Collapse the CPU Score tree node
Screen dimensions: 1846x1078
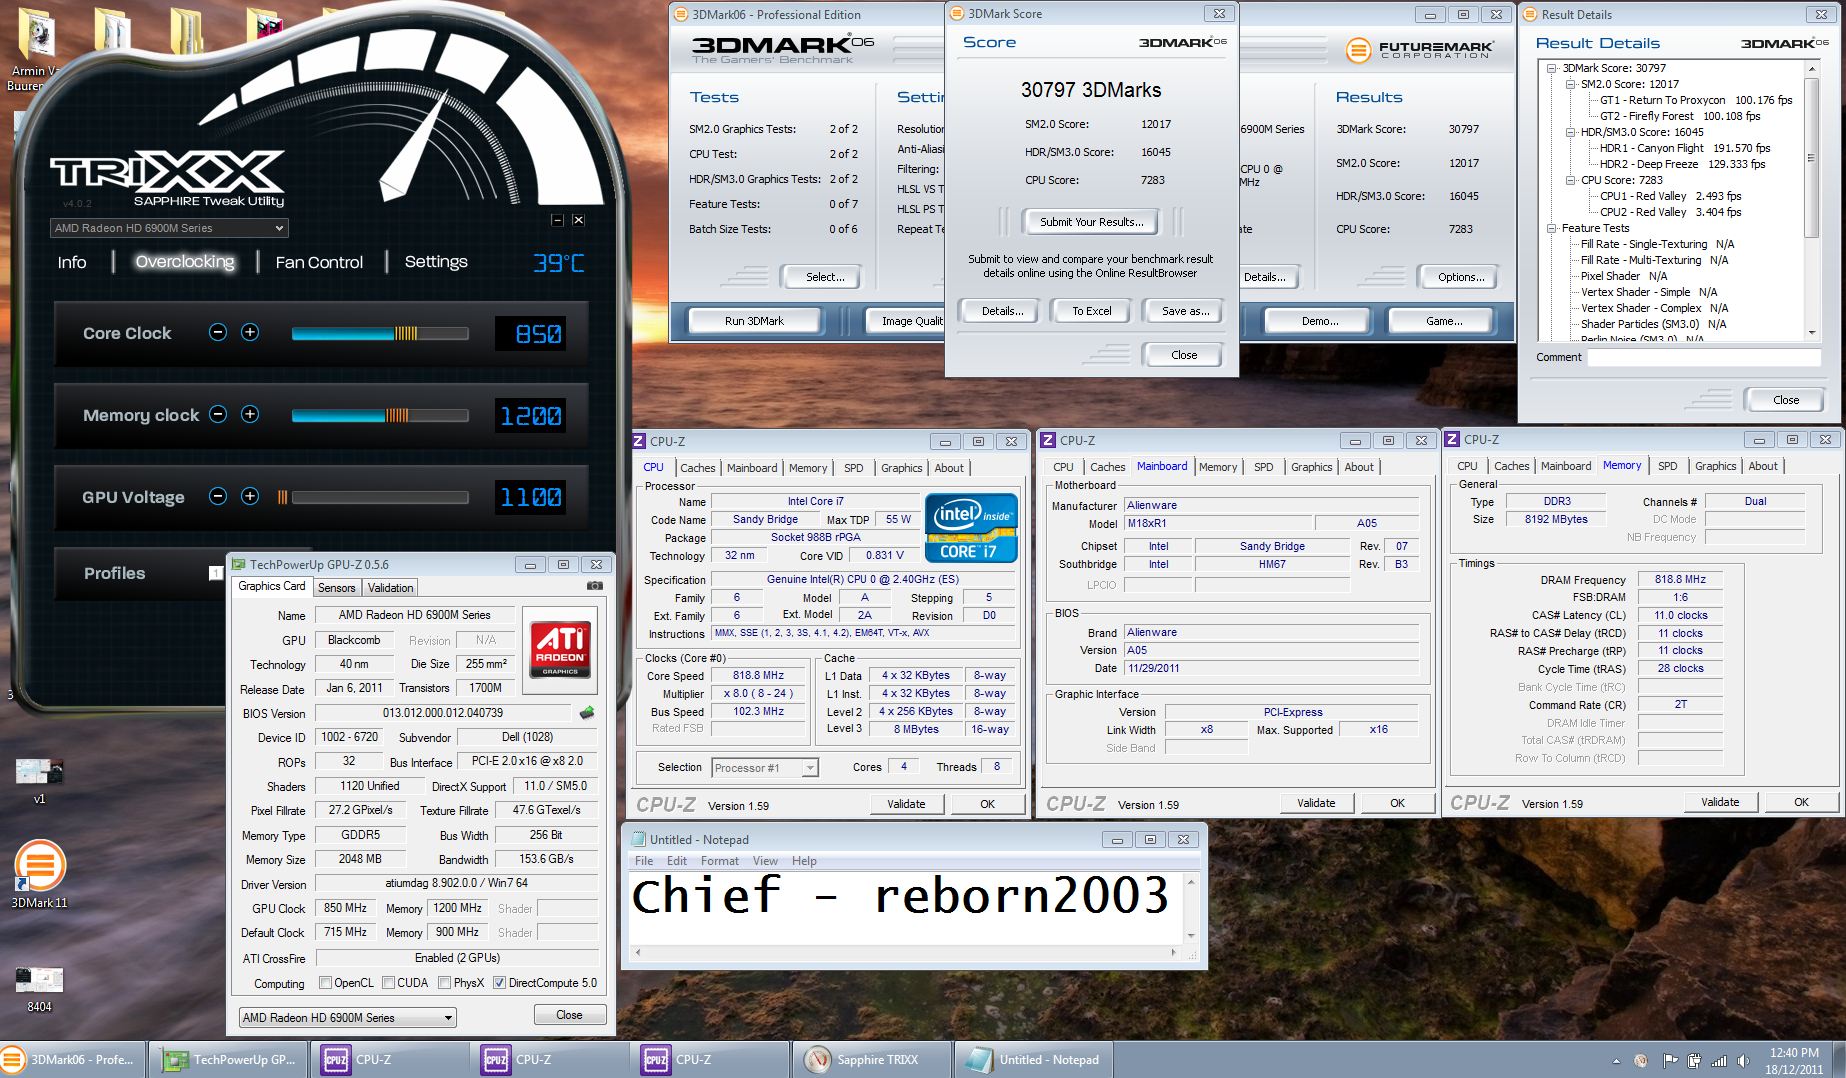point(1570,180)
